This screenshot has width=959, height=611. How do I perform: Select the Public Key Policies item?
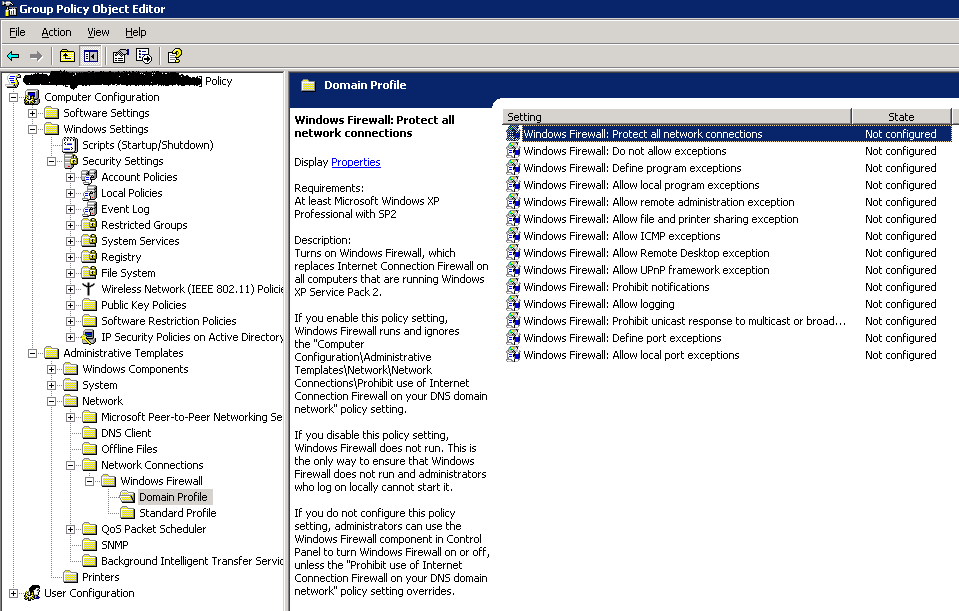[x=144, y=305]
